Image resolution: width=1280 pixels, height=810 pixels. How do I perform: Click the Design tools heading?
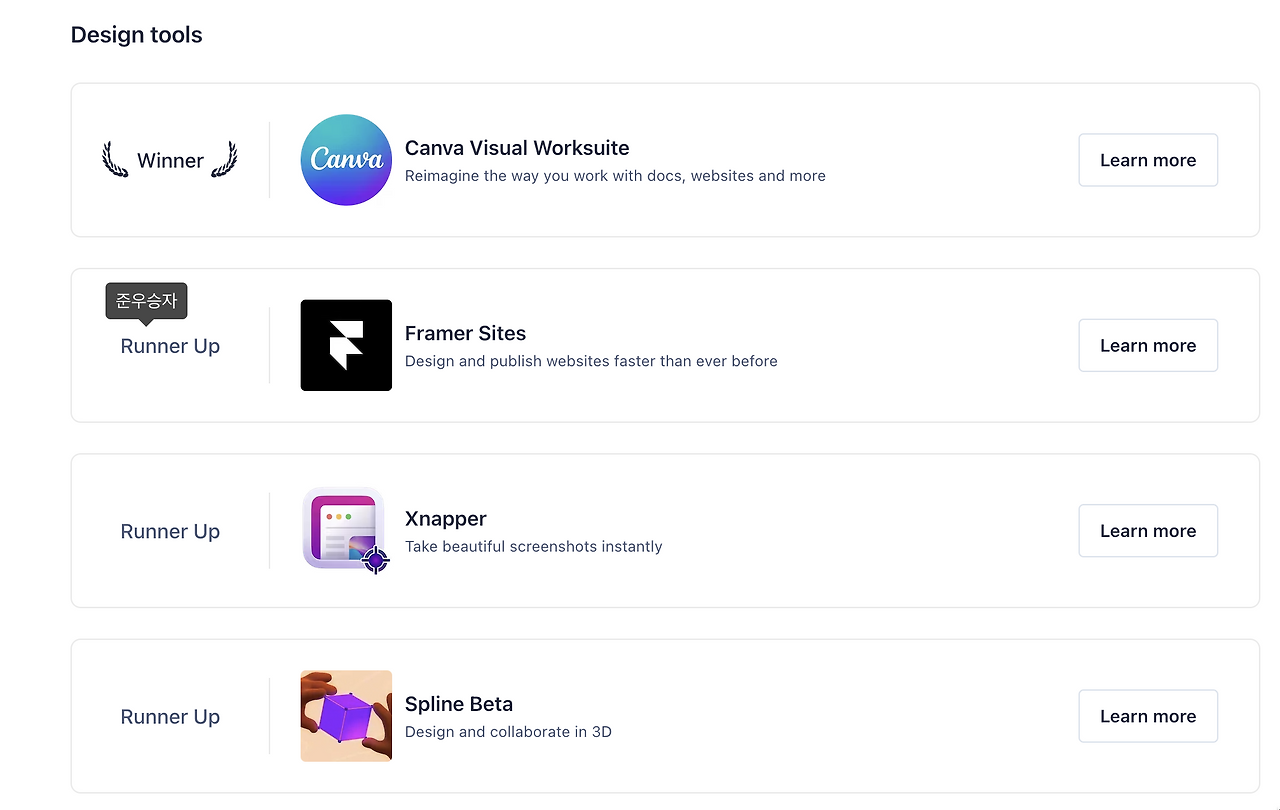[x=136, y=35]
